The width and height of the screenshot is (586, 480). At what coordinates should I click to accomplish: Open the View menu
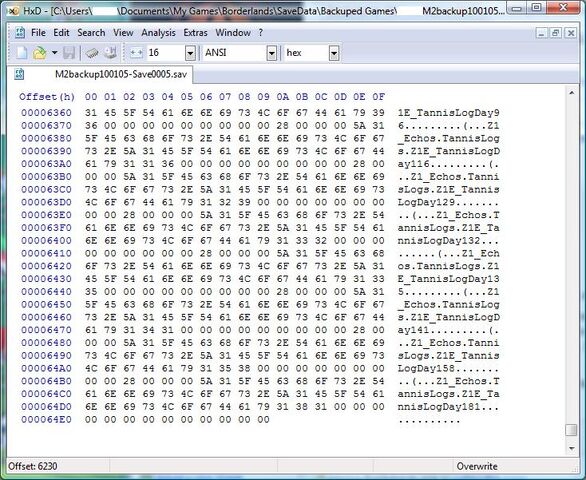pyautogui.click(x=123, y=33)
